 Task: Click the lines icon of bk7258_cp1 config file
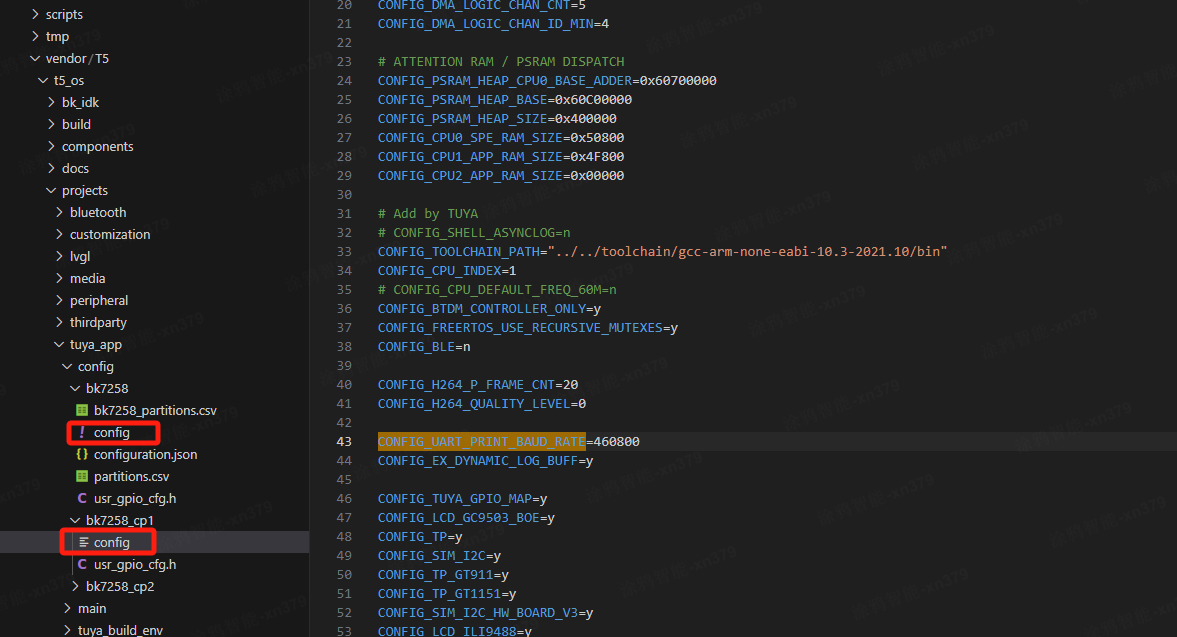pyautogui.click(x=84, y=543)
